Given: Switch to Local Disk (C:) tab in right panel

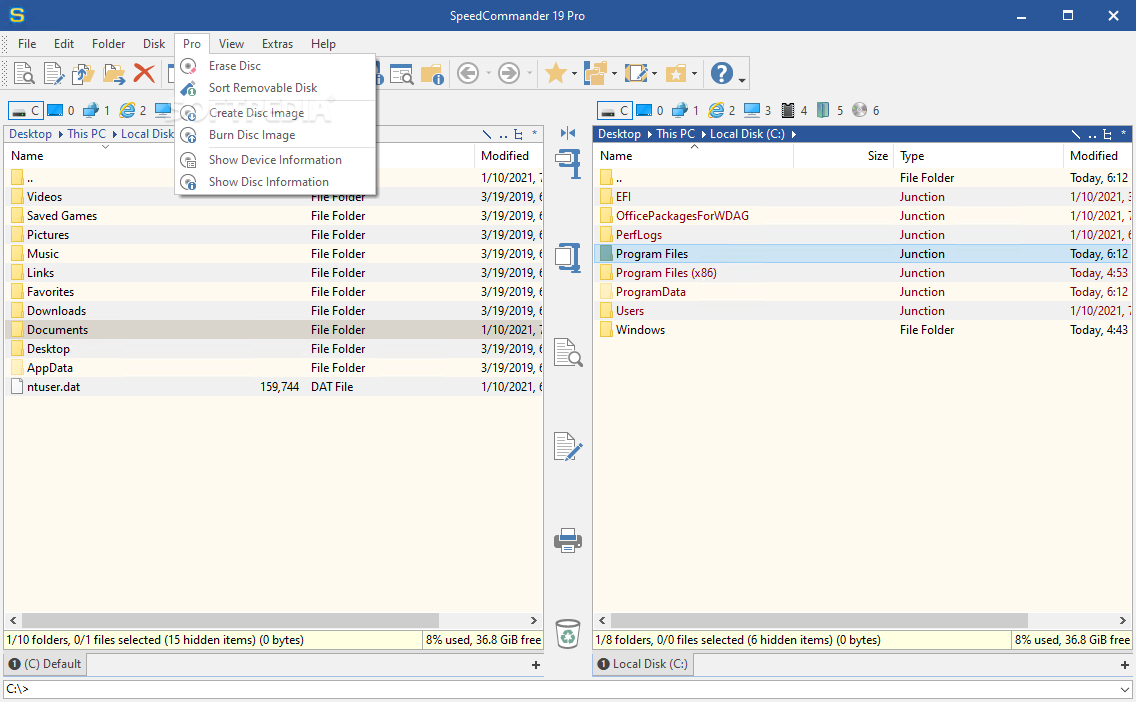Looking at the screenshot, I should (x=643, y=664).
